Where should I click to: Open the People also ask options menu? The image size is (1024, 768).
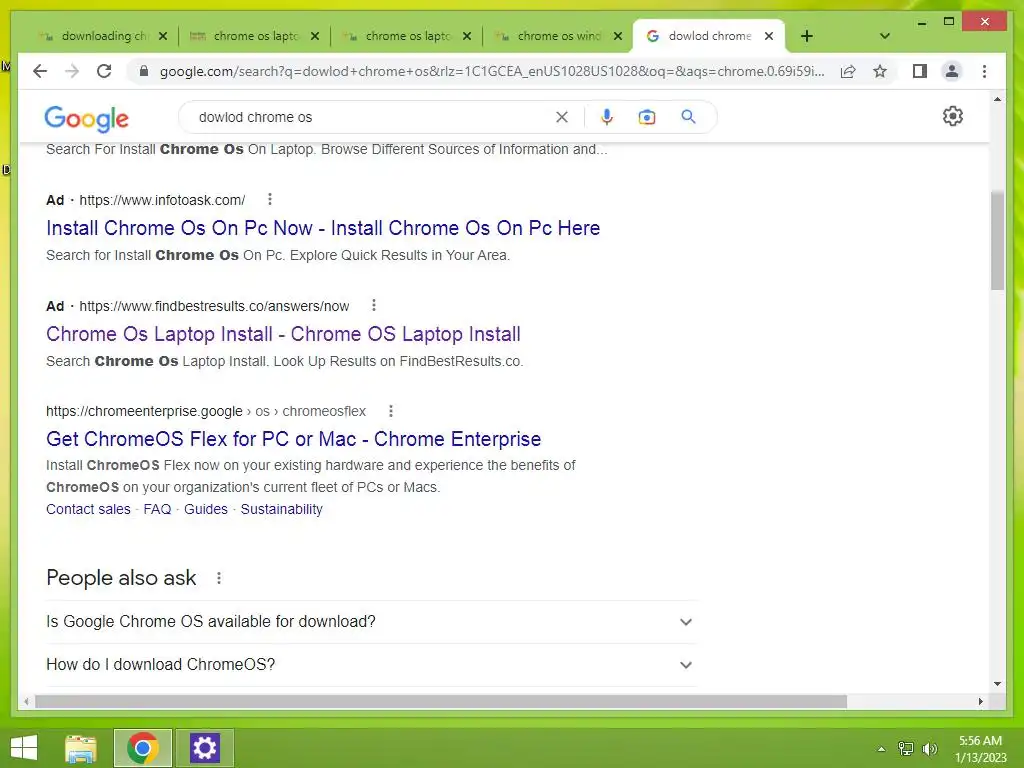219,578
